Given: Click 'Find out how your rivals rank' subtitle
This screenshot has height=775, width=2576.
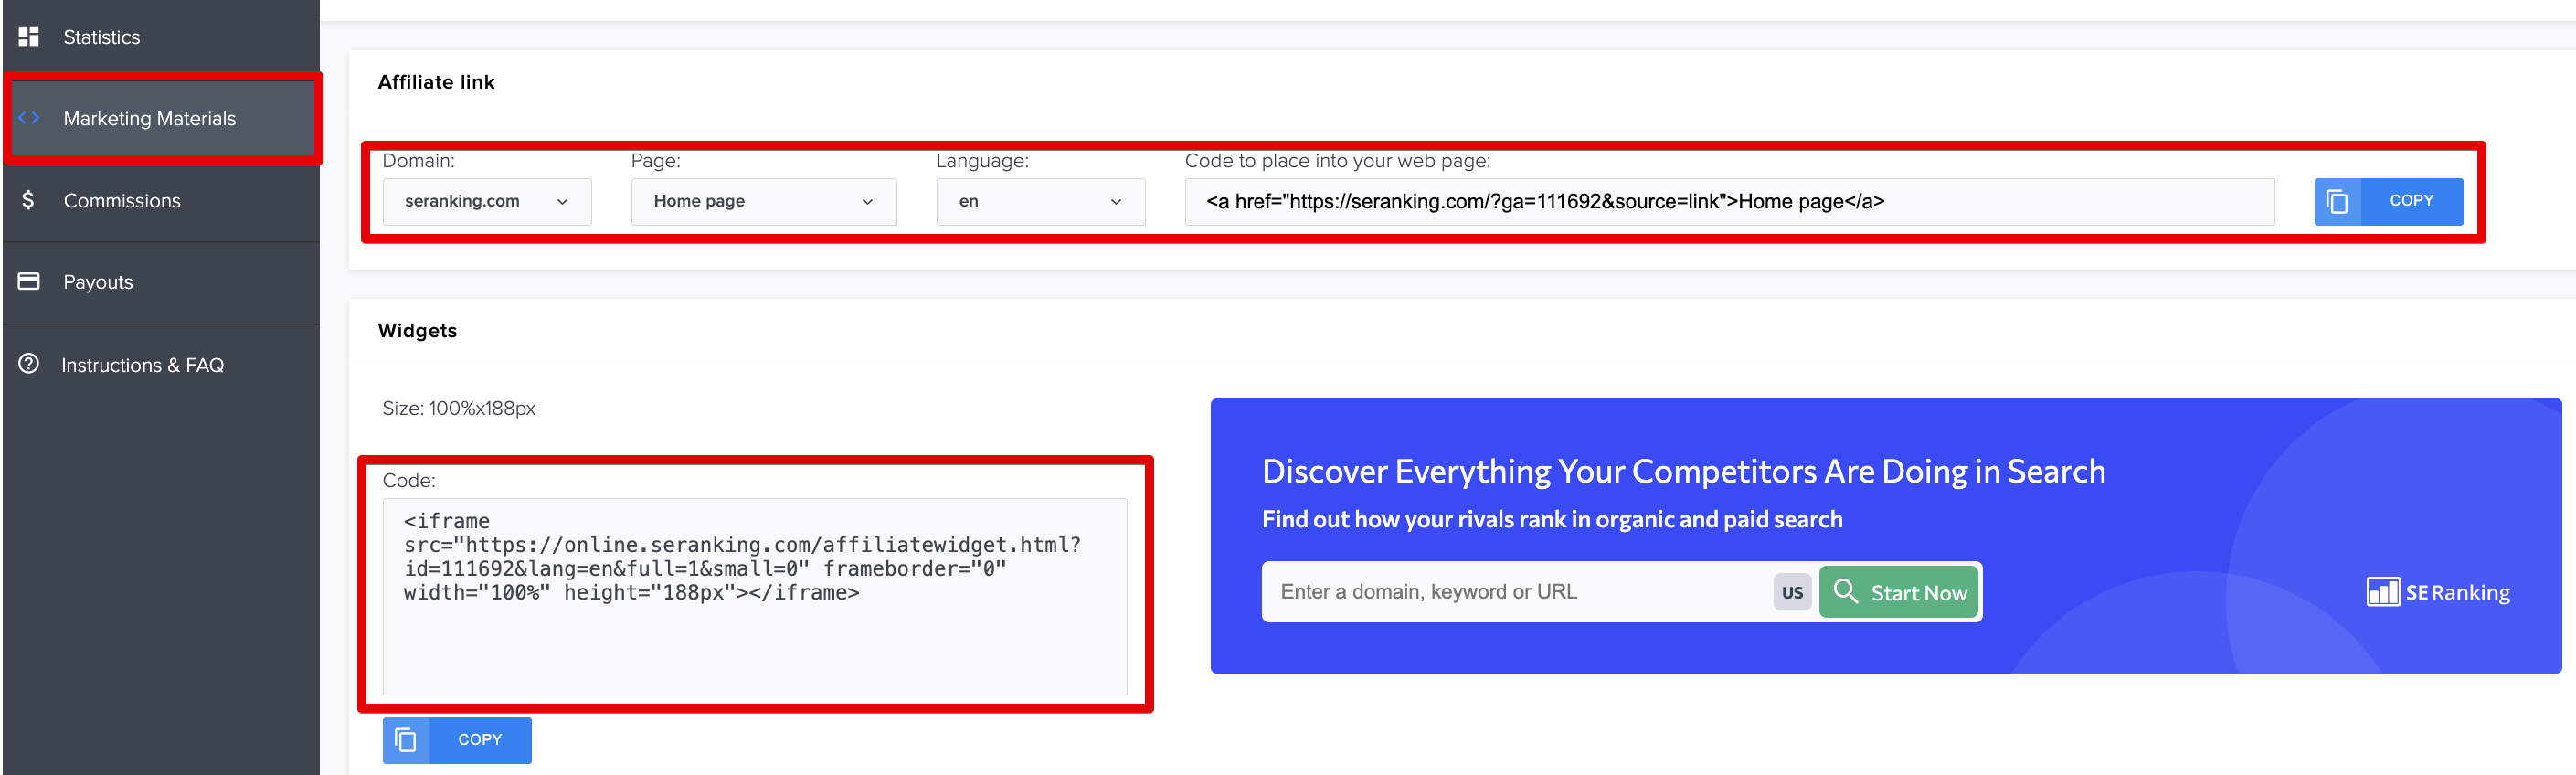Looking at the screenshot, I should [x=1552, y=519].
